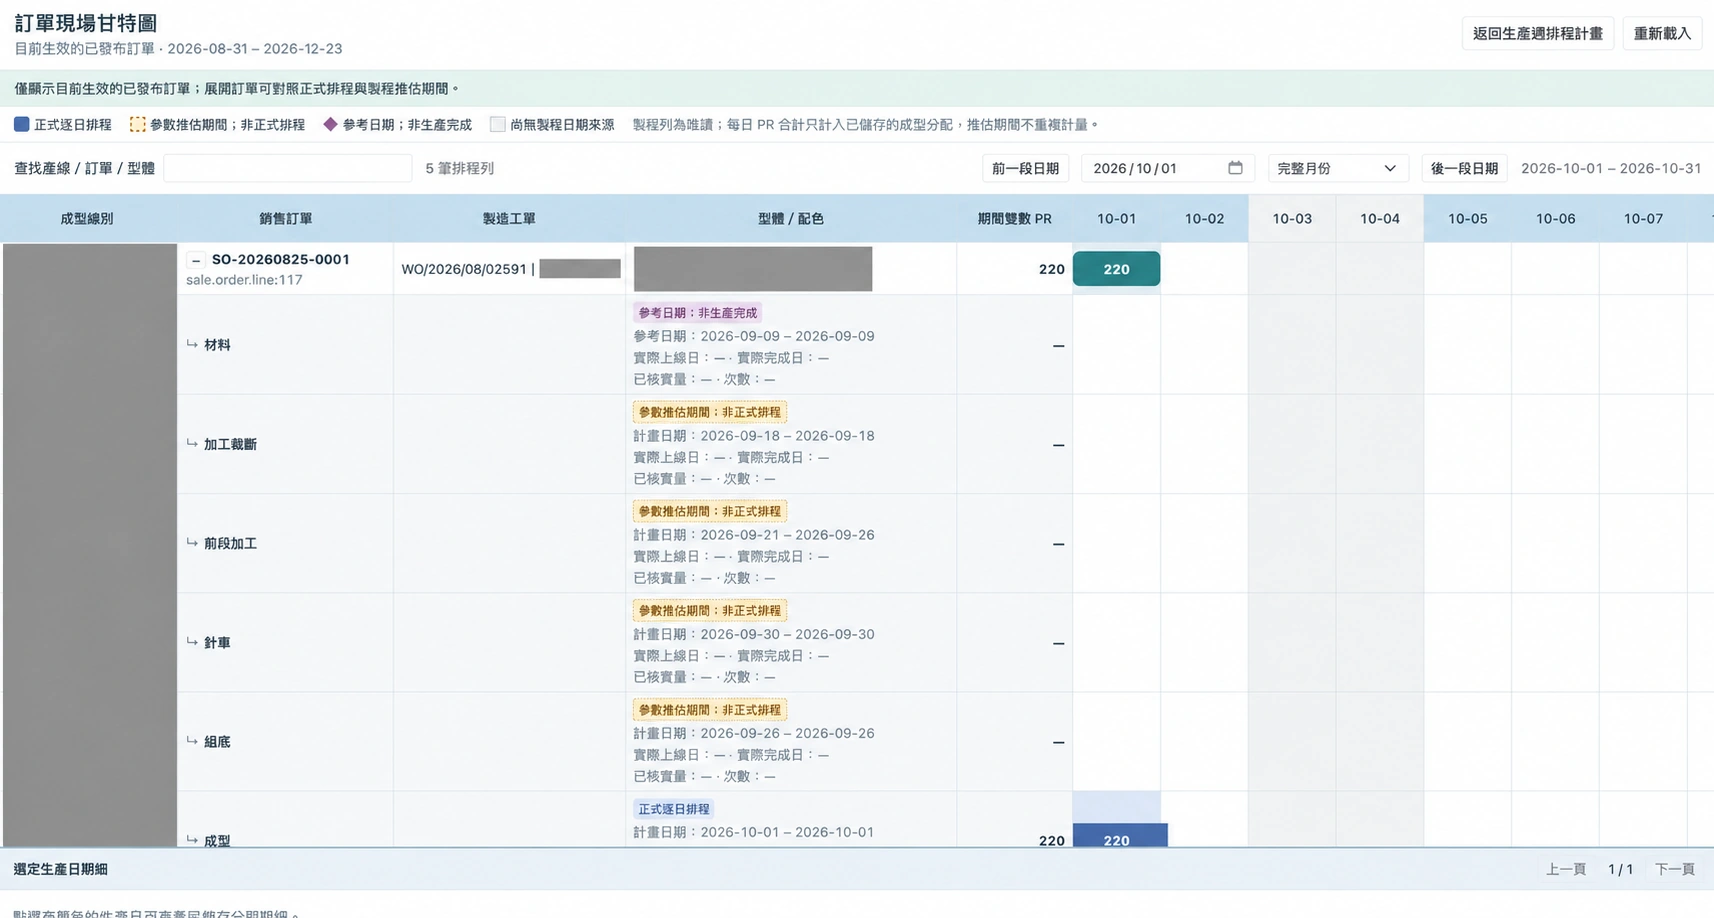The image size is (1714, 918).
Task: Click the 成型線別 column header
Action: [87, 218]
